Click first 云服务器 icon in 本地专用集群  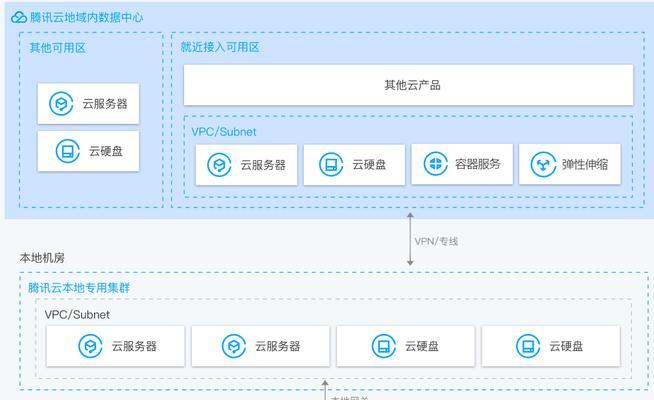[90, 346]
